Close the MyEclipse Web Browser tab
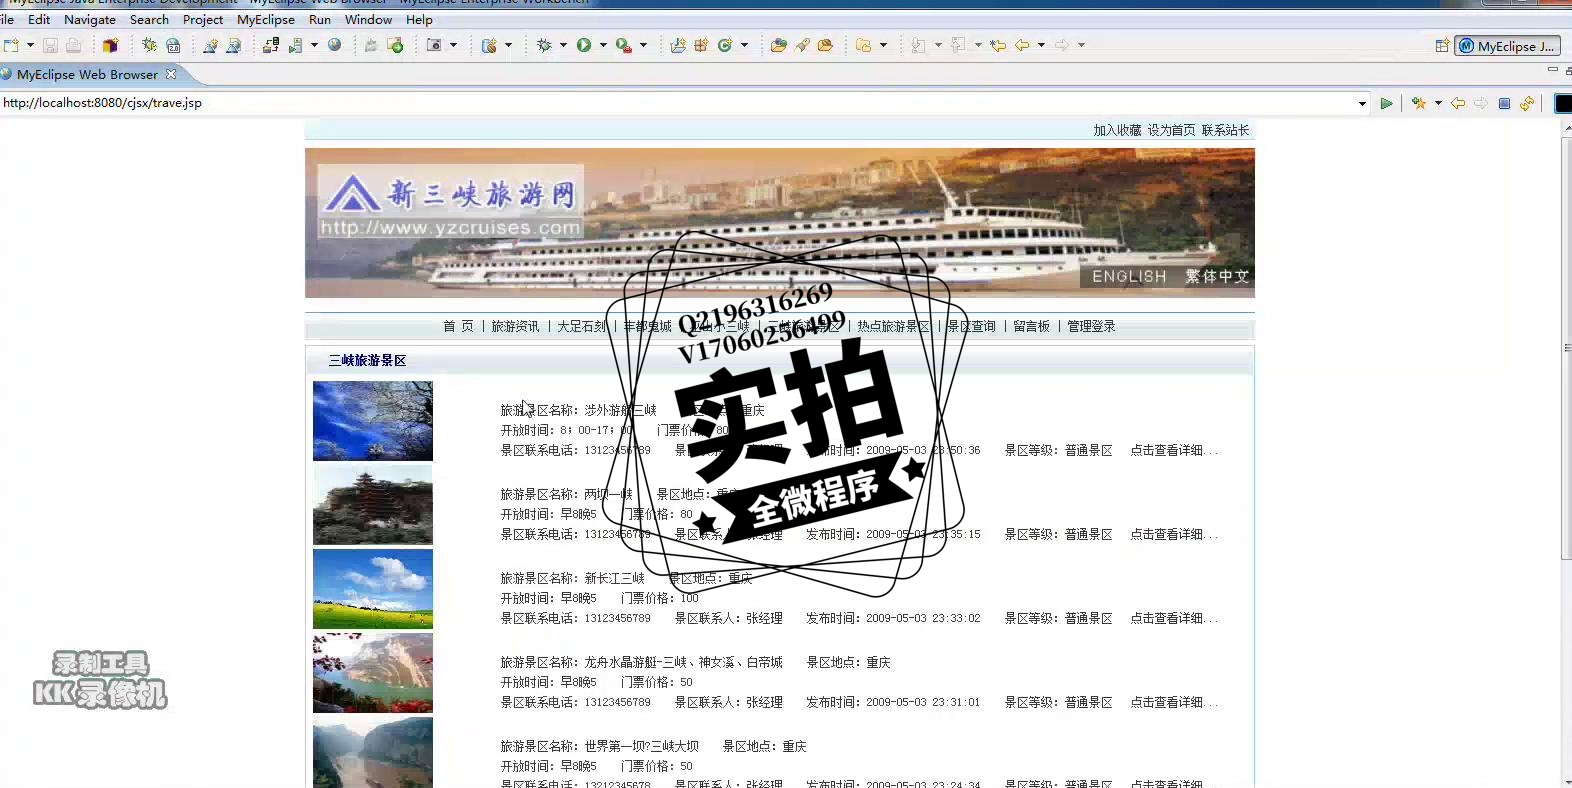The height and width of the screenshot is (788, 1572). pos(171,74)
